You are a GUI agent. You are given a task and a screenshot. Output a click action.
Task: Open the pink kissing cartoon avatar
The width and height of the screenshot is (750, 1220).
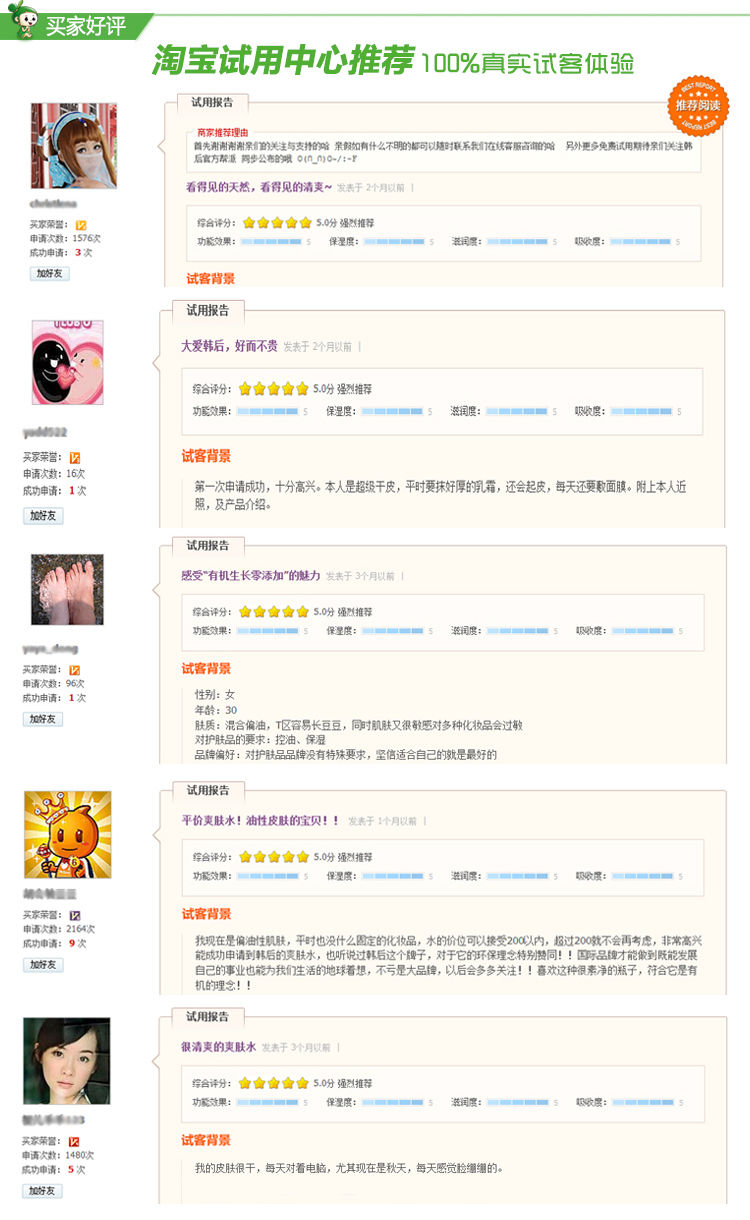coord(67,362)
